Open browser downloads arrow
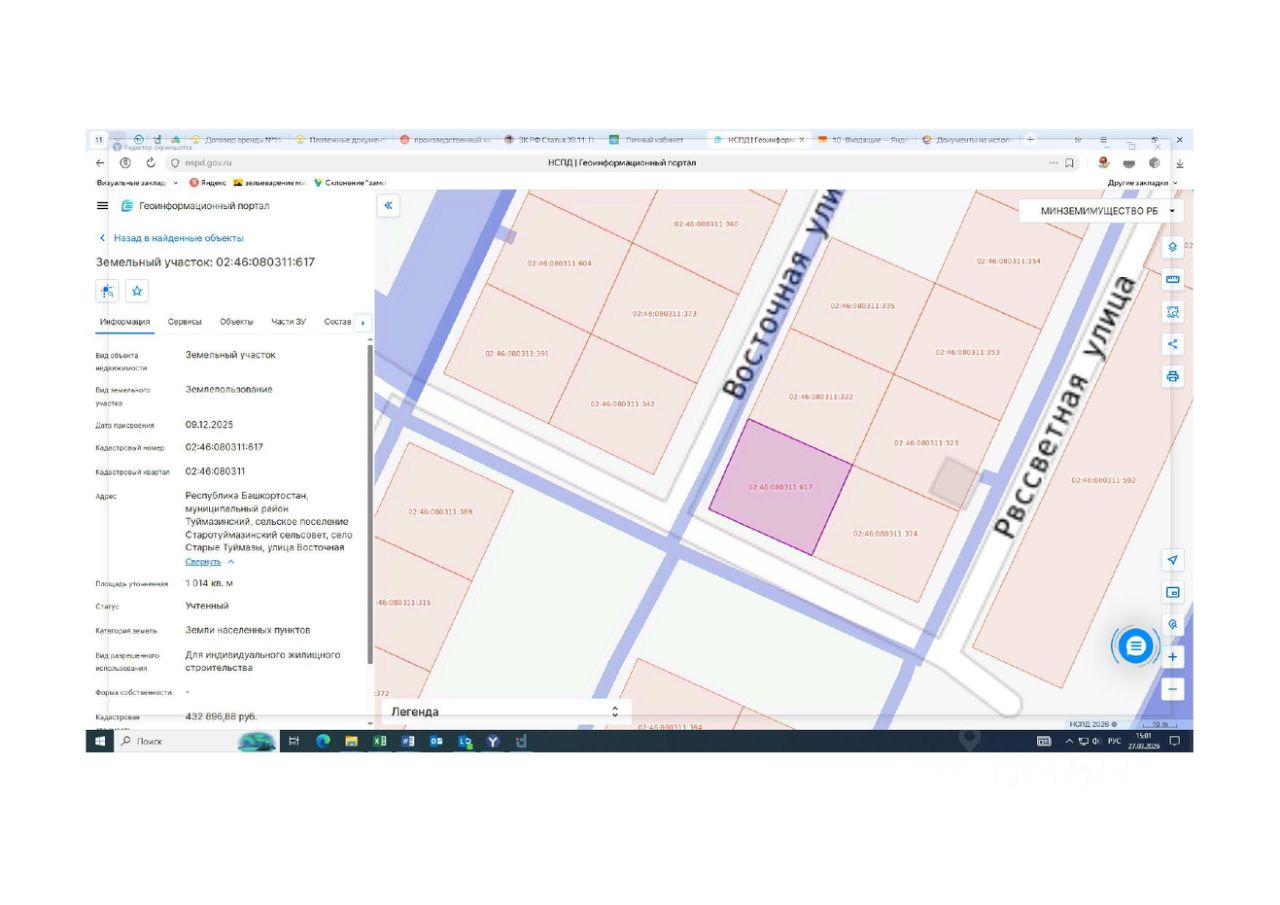The image size is (1280, 905). [1179, 163]
